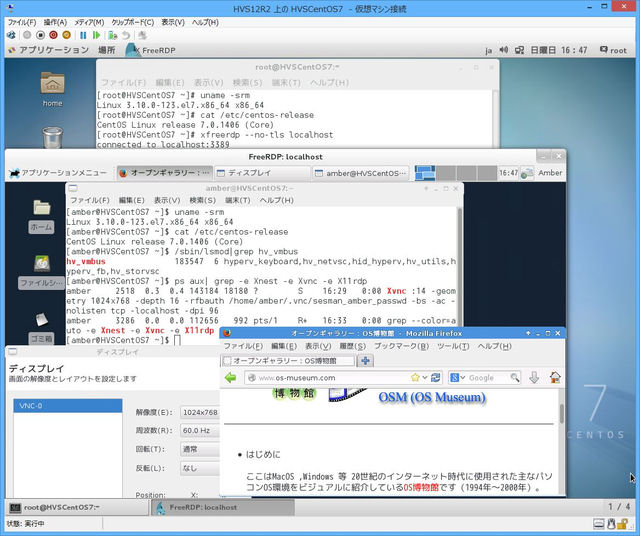Click the Revert undo icon in toolbar
The height and width of the screenshot is (536, 640).
point(126,35)
